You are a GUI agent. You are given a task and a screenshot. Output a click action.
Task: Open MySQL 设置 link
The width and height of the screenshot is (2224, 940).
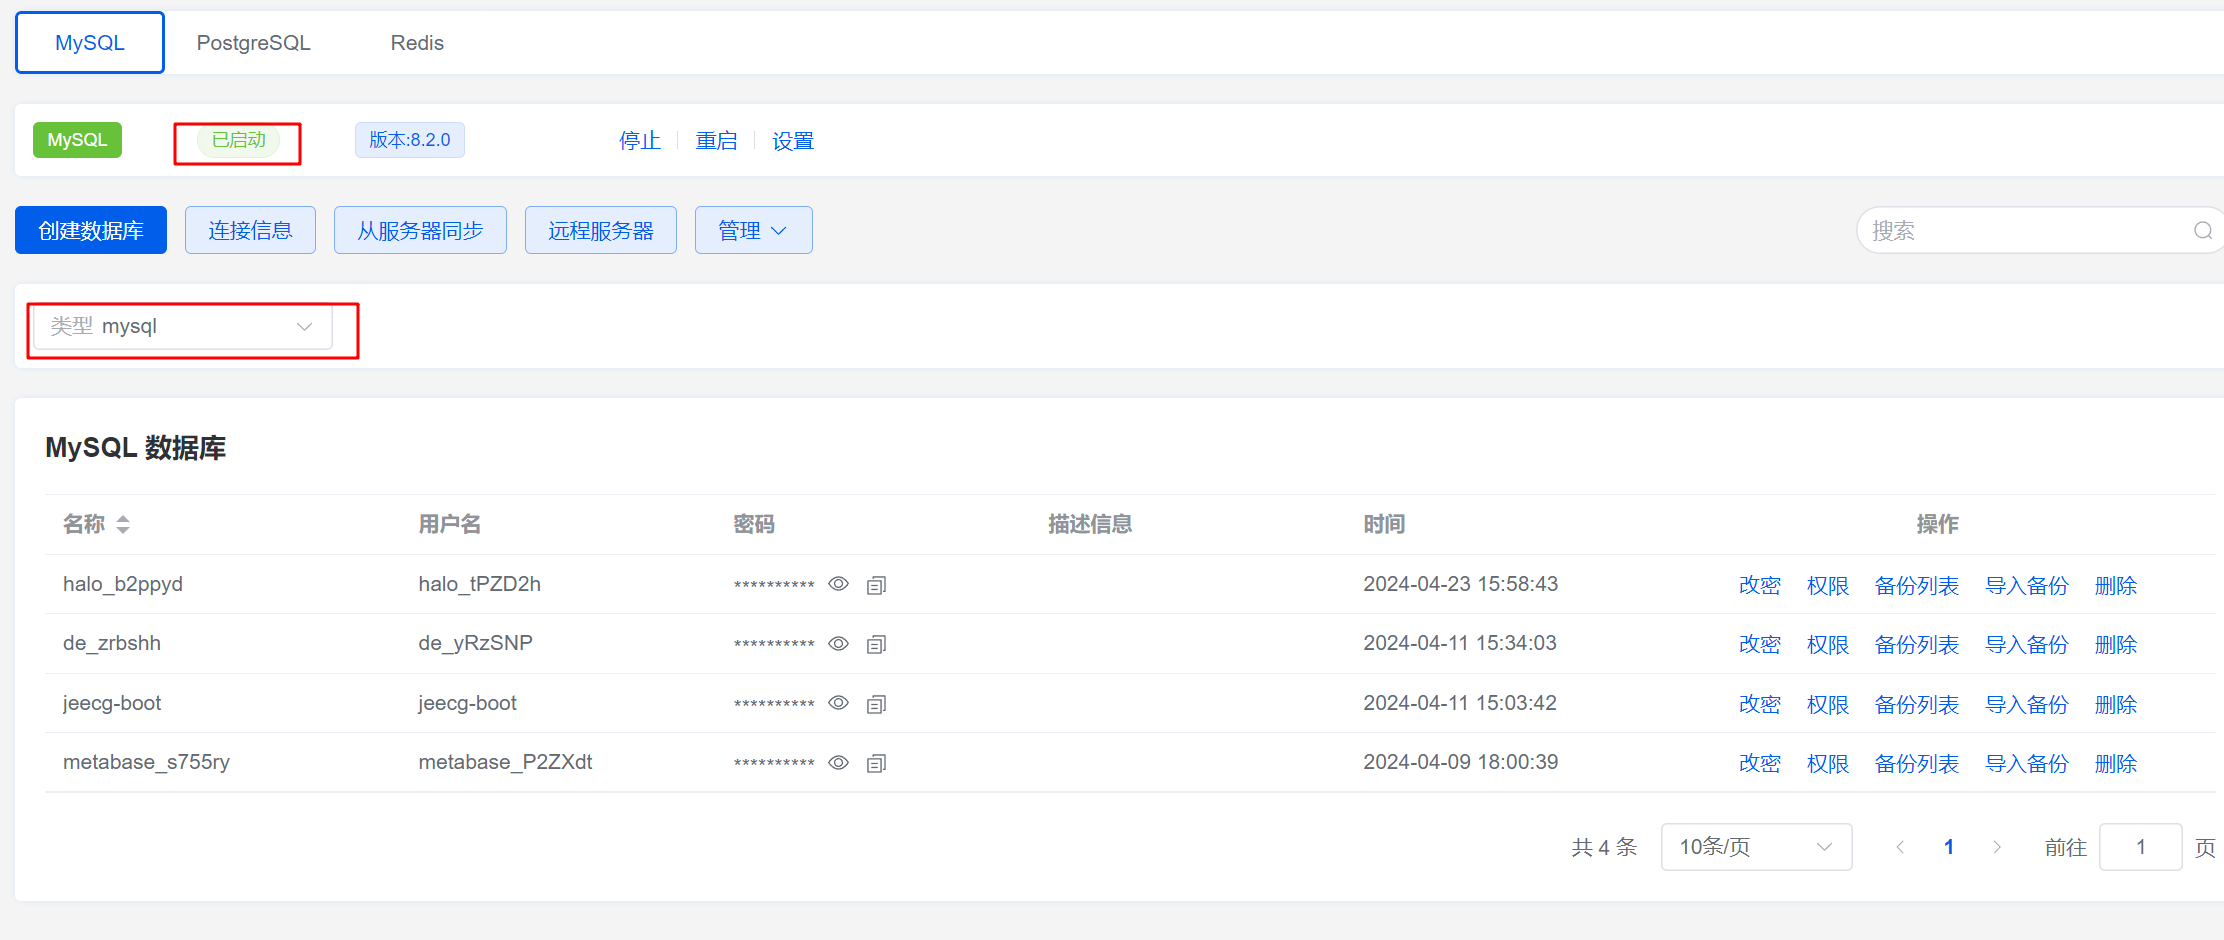793,141
